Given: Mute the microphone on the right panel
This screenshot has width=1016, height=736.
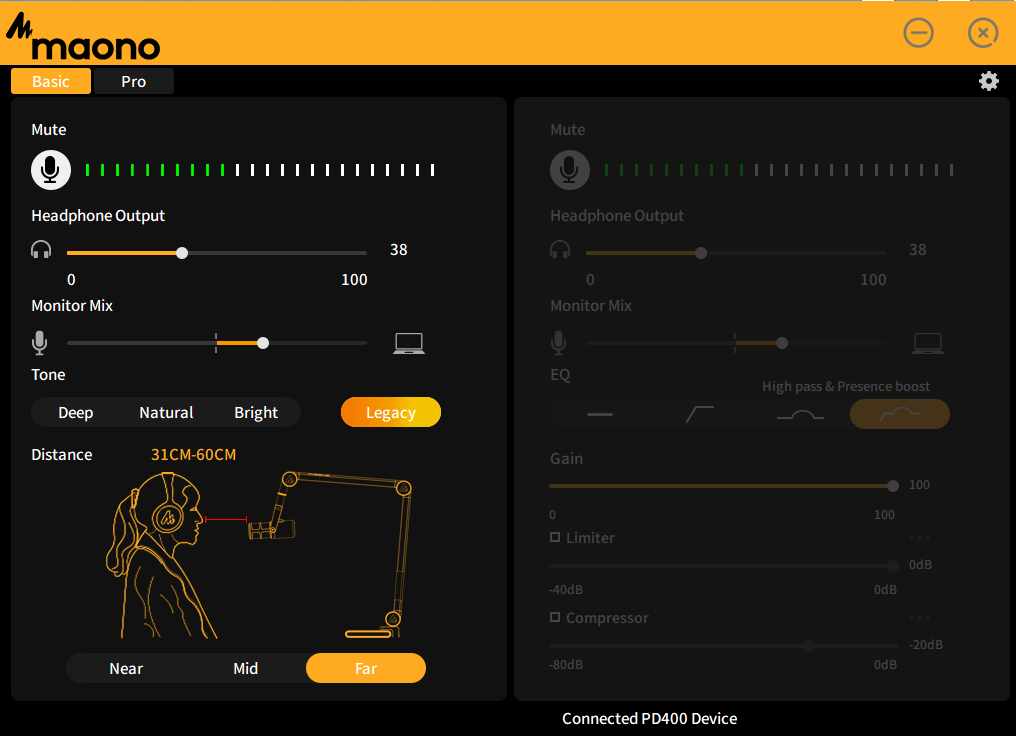Looking at the screenshot, I should (569, 169).
